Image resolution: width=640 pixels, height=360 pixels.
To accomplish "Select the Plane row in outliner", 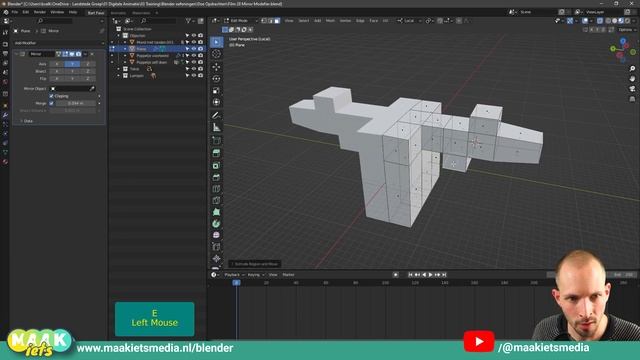I will click(x=157, y=49).
